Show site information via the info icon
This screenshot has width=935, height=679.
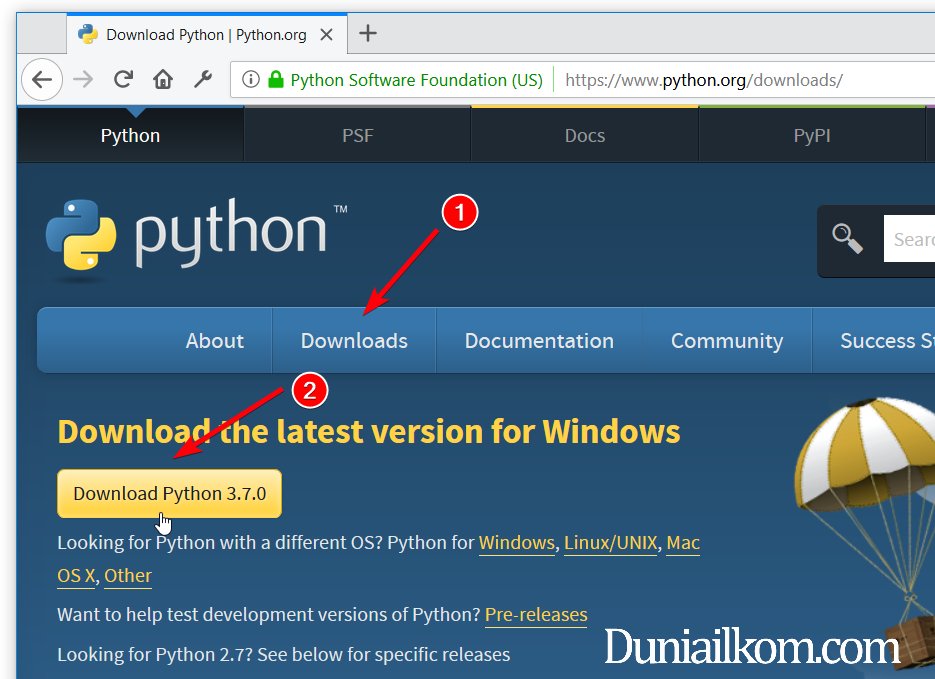click(x=251, y=79)
